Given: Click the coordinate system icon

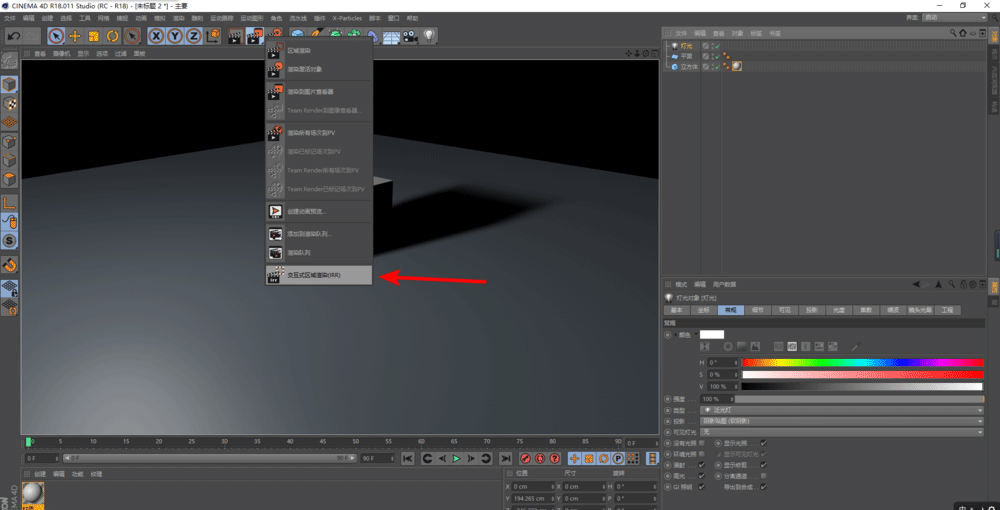Looking at the screenshot, I should [x=213, y=36].
